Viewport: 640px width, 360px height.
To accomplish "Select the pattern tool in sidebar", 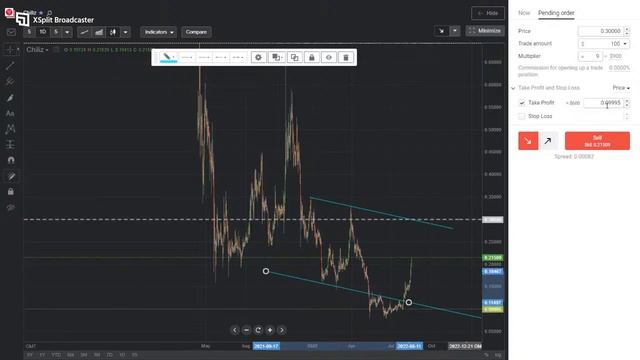I will 10,129.
